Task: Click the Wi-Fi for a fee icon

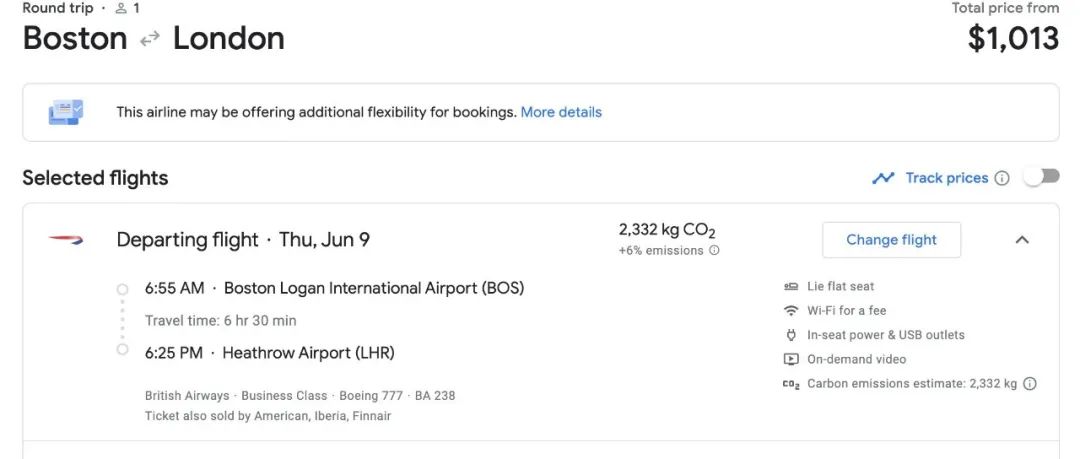Action: (791, 311)
